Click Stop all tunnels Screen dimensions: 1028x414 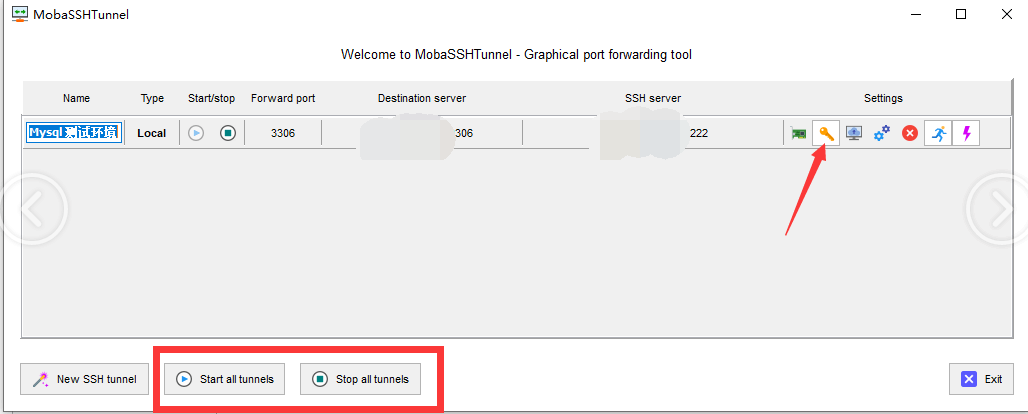coord(360,379)
